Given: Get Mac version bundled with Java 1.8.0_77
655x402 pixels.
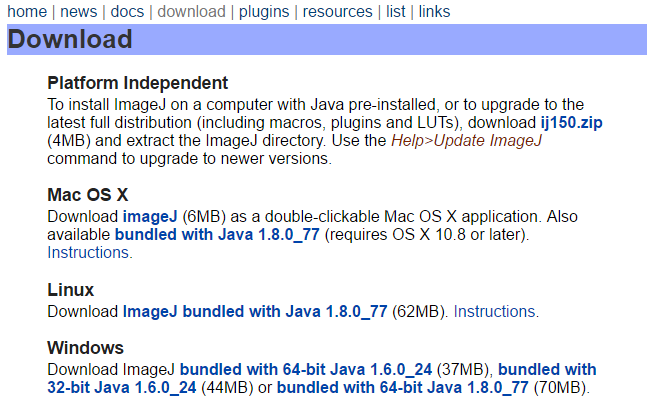Looking at the screenshot, I should [x=217, y=235].
